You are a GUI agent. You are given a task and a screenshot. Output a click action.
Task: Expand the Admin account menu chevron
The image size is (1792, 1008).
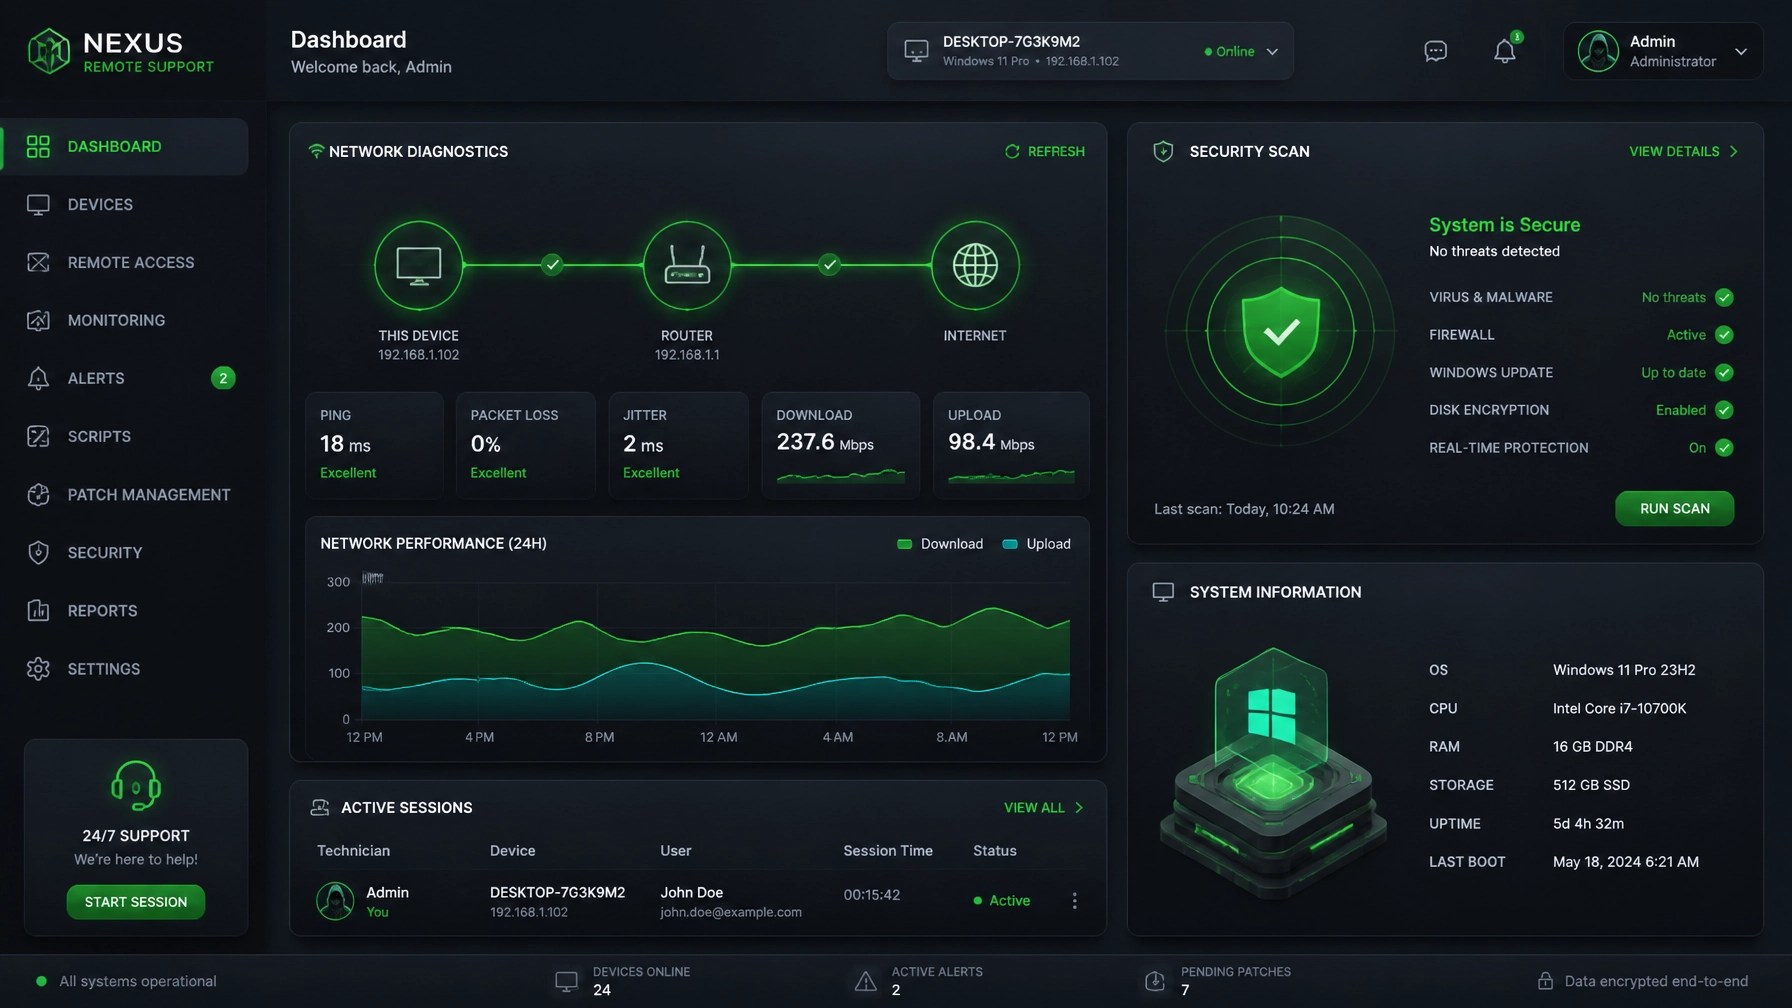[1741, 51]
